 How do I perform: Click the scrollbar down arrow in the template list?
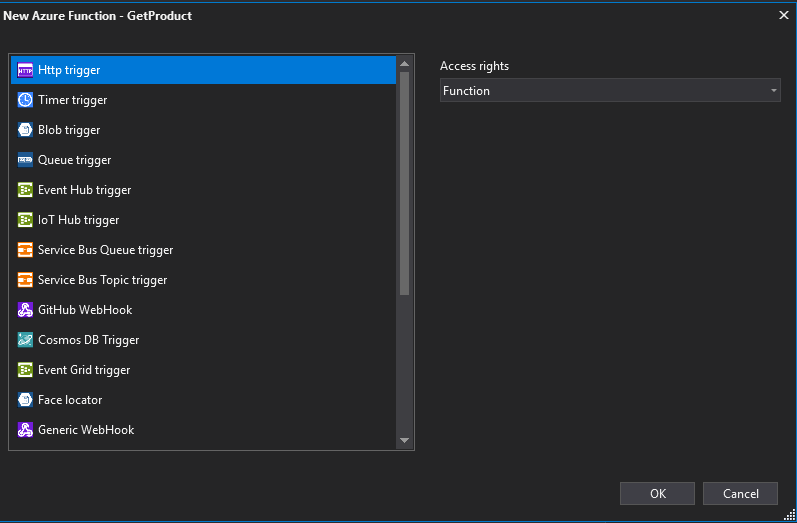(405, 441)
